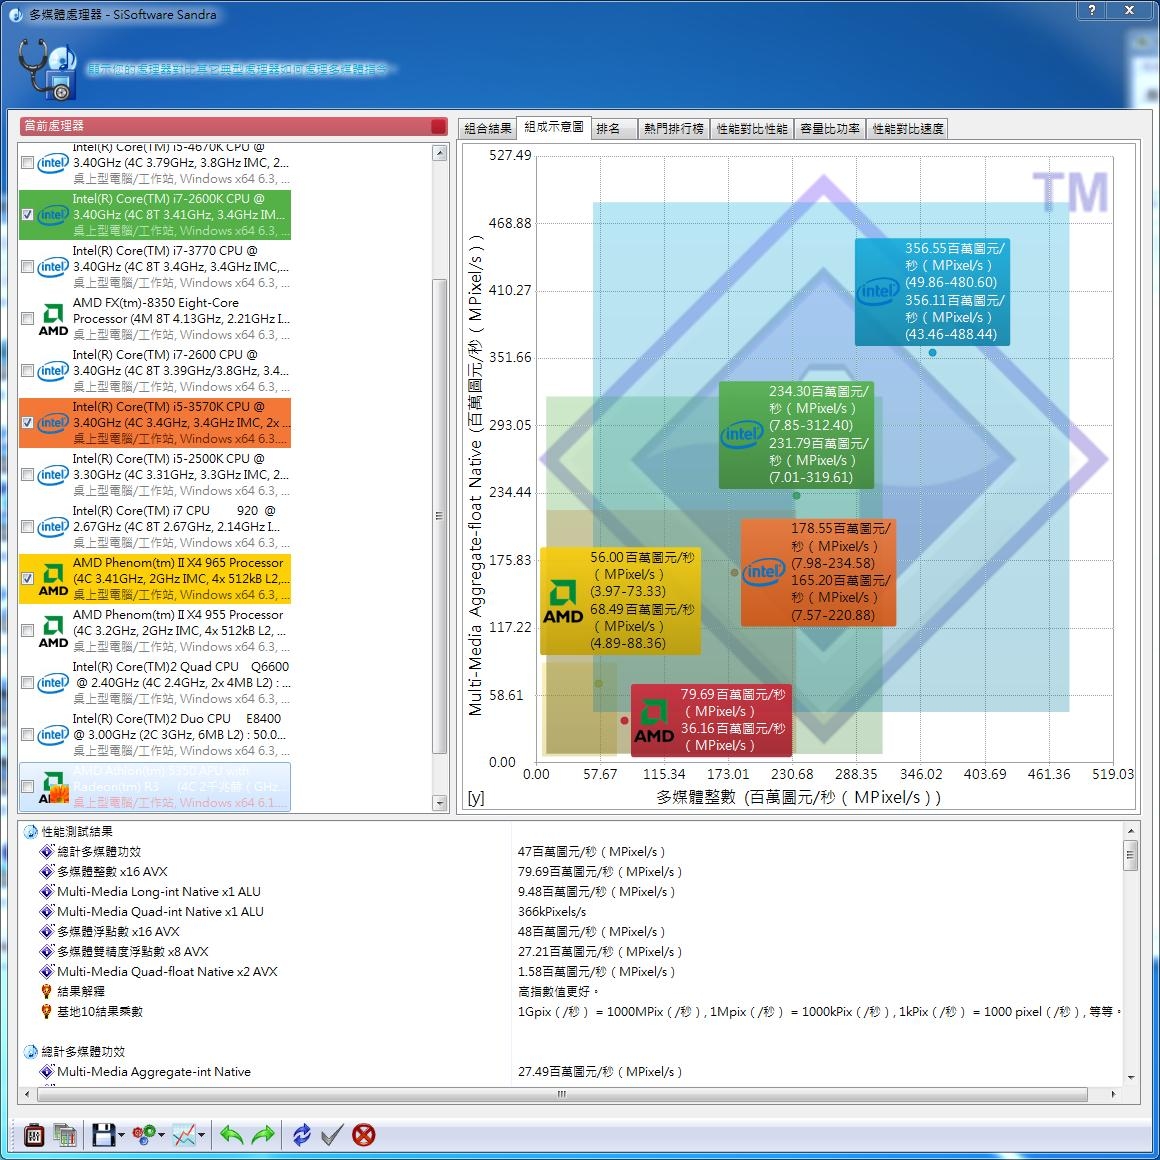Screen dimensions: 1160x1160
Task: Click the help question mark in title bar
Action: 1091,10
